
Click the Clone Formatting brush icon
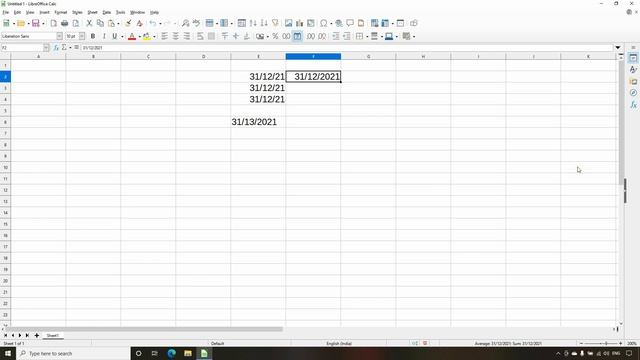[x=128, y=23]
